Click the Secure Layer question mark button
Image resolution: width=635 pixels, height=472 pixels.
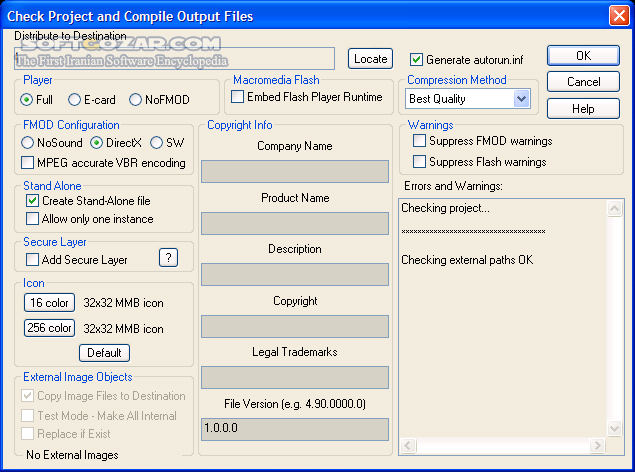tap(168, 257)
